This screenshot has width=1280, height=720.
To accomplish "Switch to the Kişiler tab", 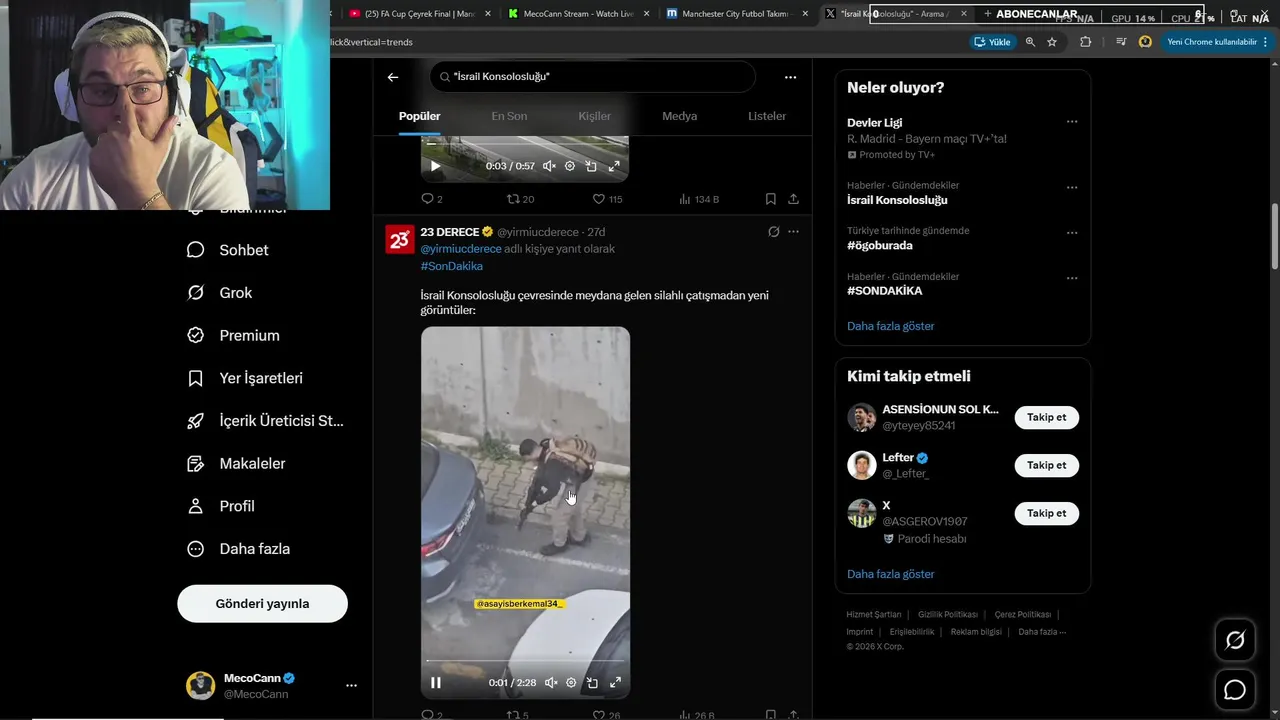I will pyautogui.click(x=594, y=116).
